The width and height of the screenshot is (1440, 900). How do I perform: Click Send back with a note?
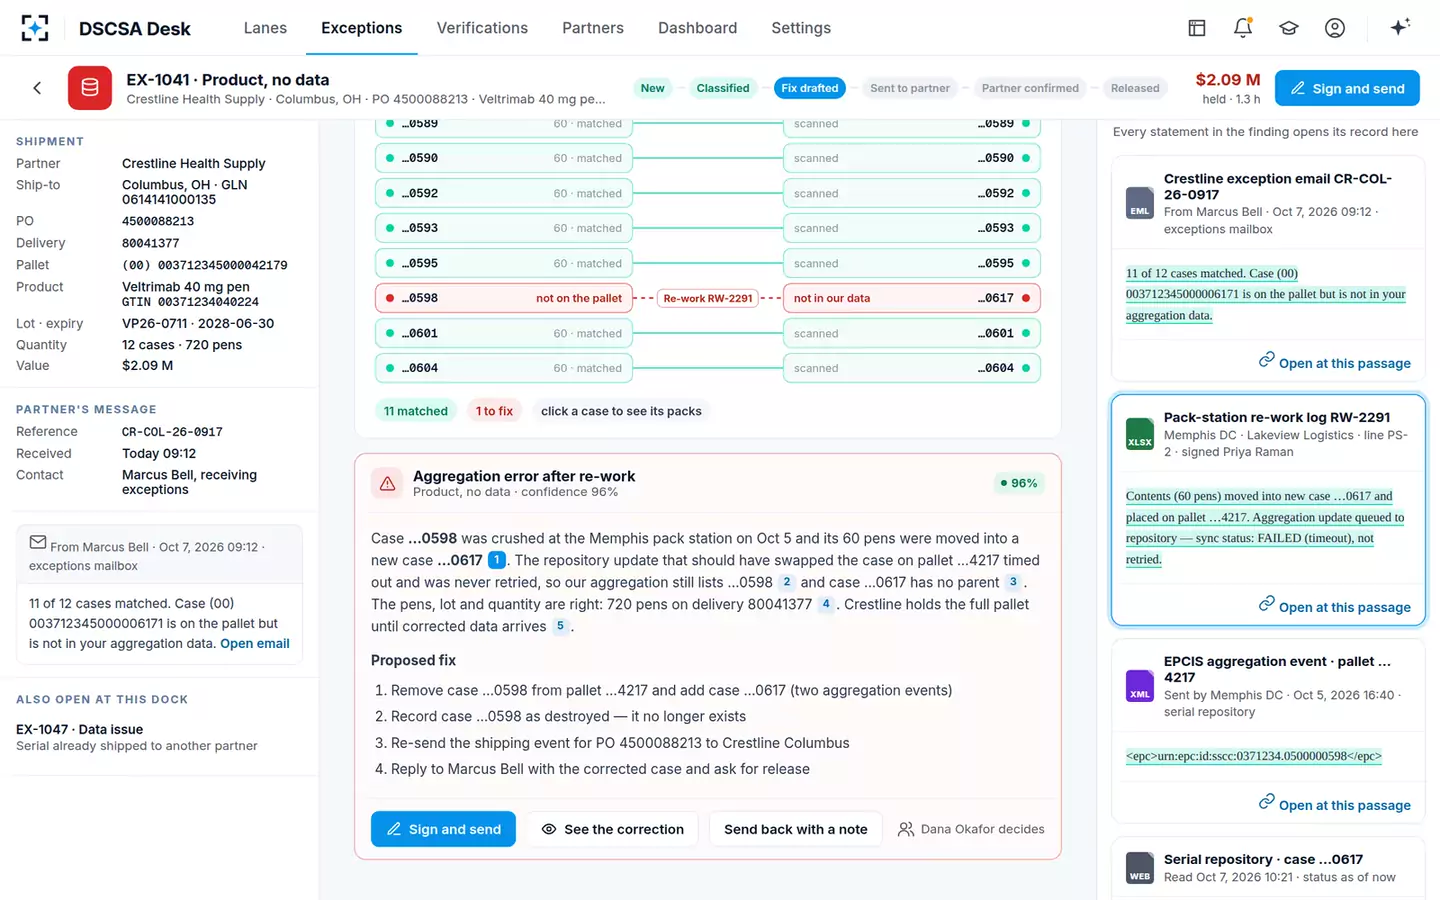(x=796, y=829)
